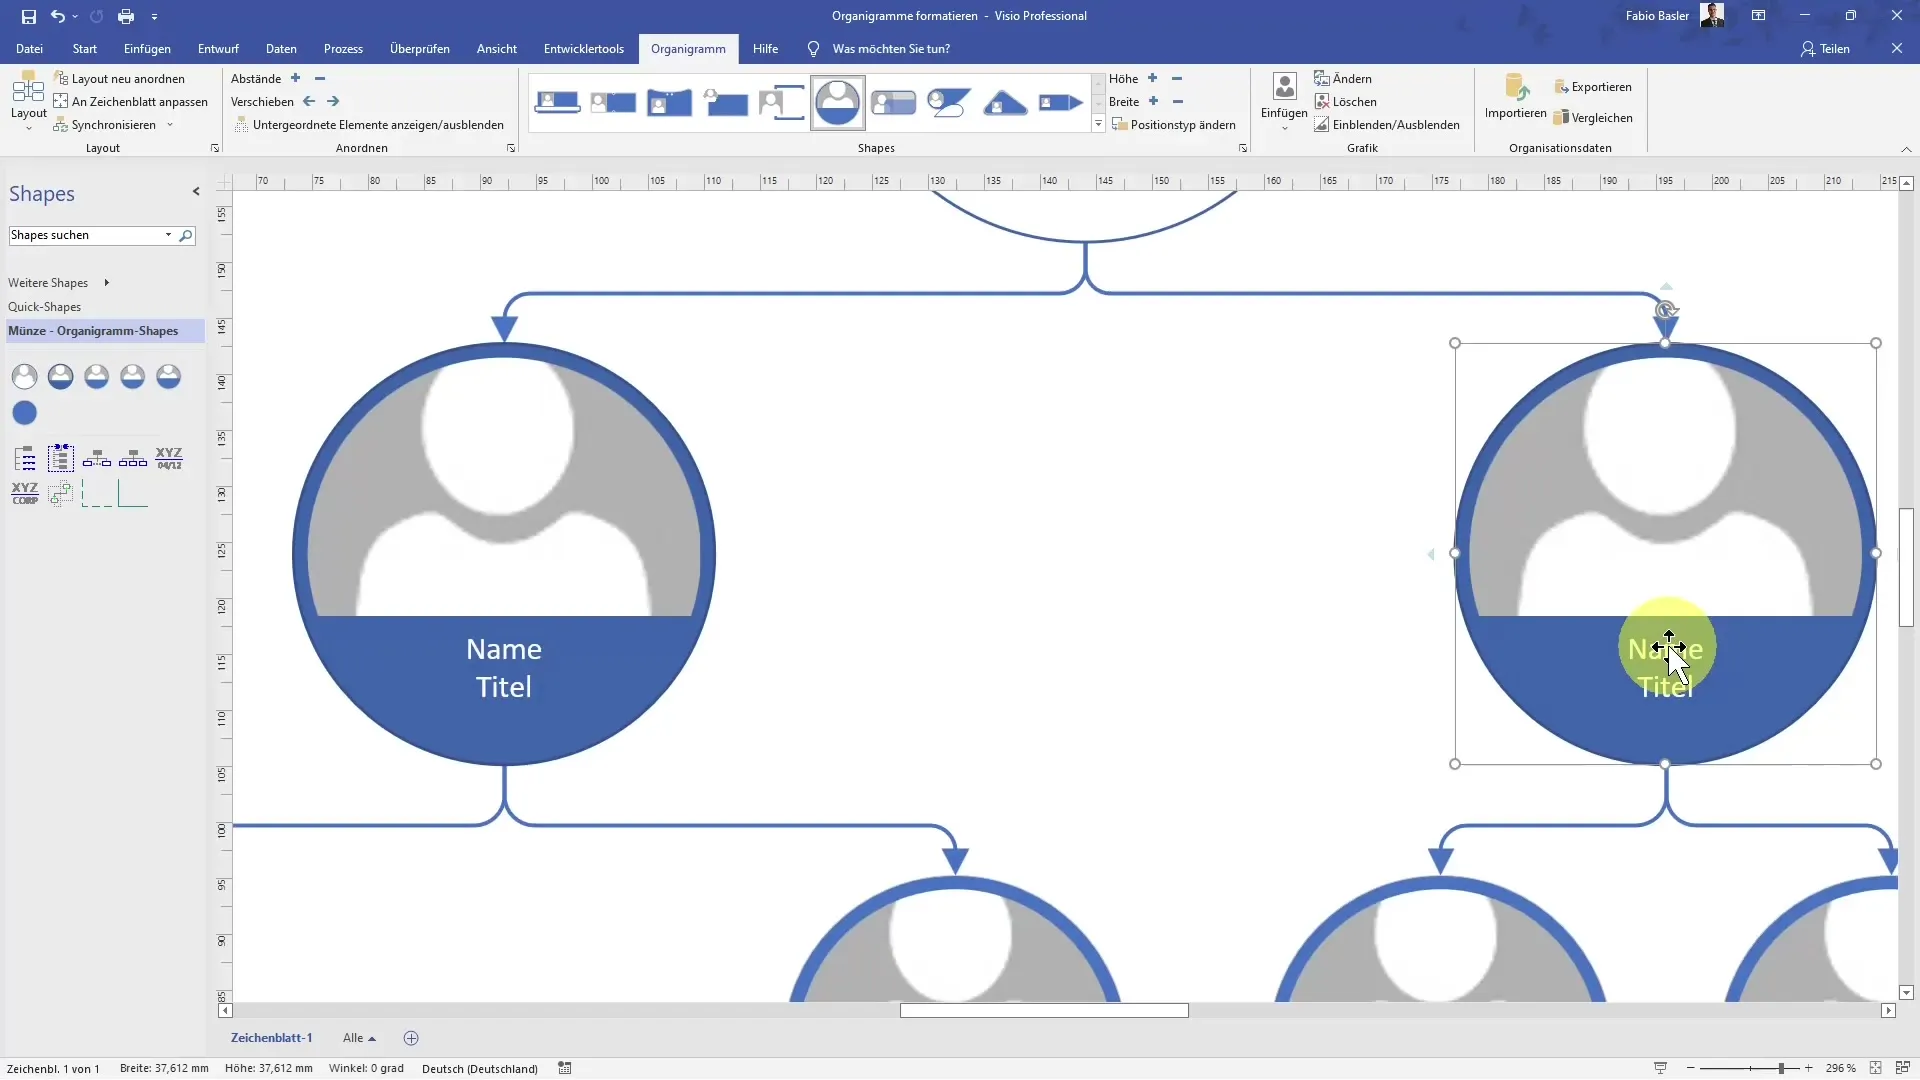Collapse the Shapes pane with chevron
This screenshot has height=1080, width=1920.
tap(196, 191)
